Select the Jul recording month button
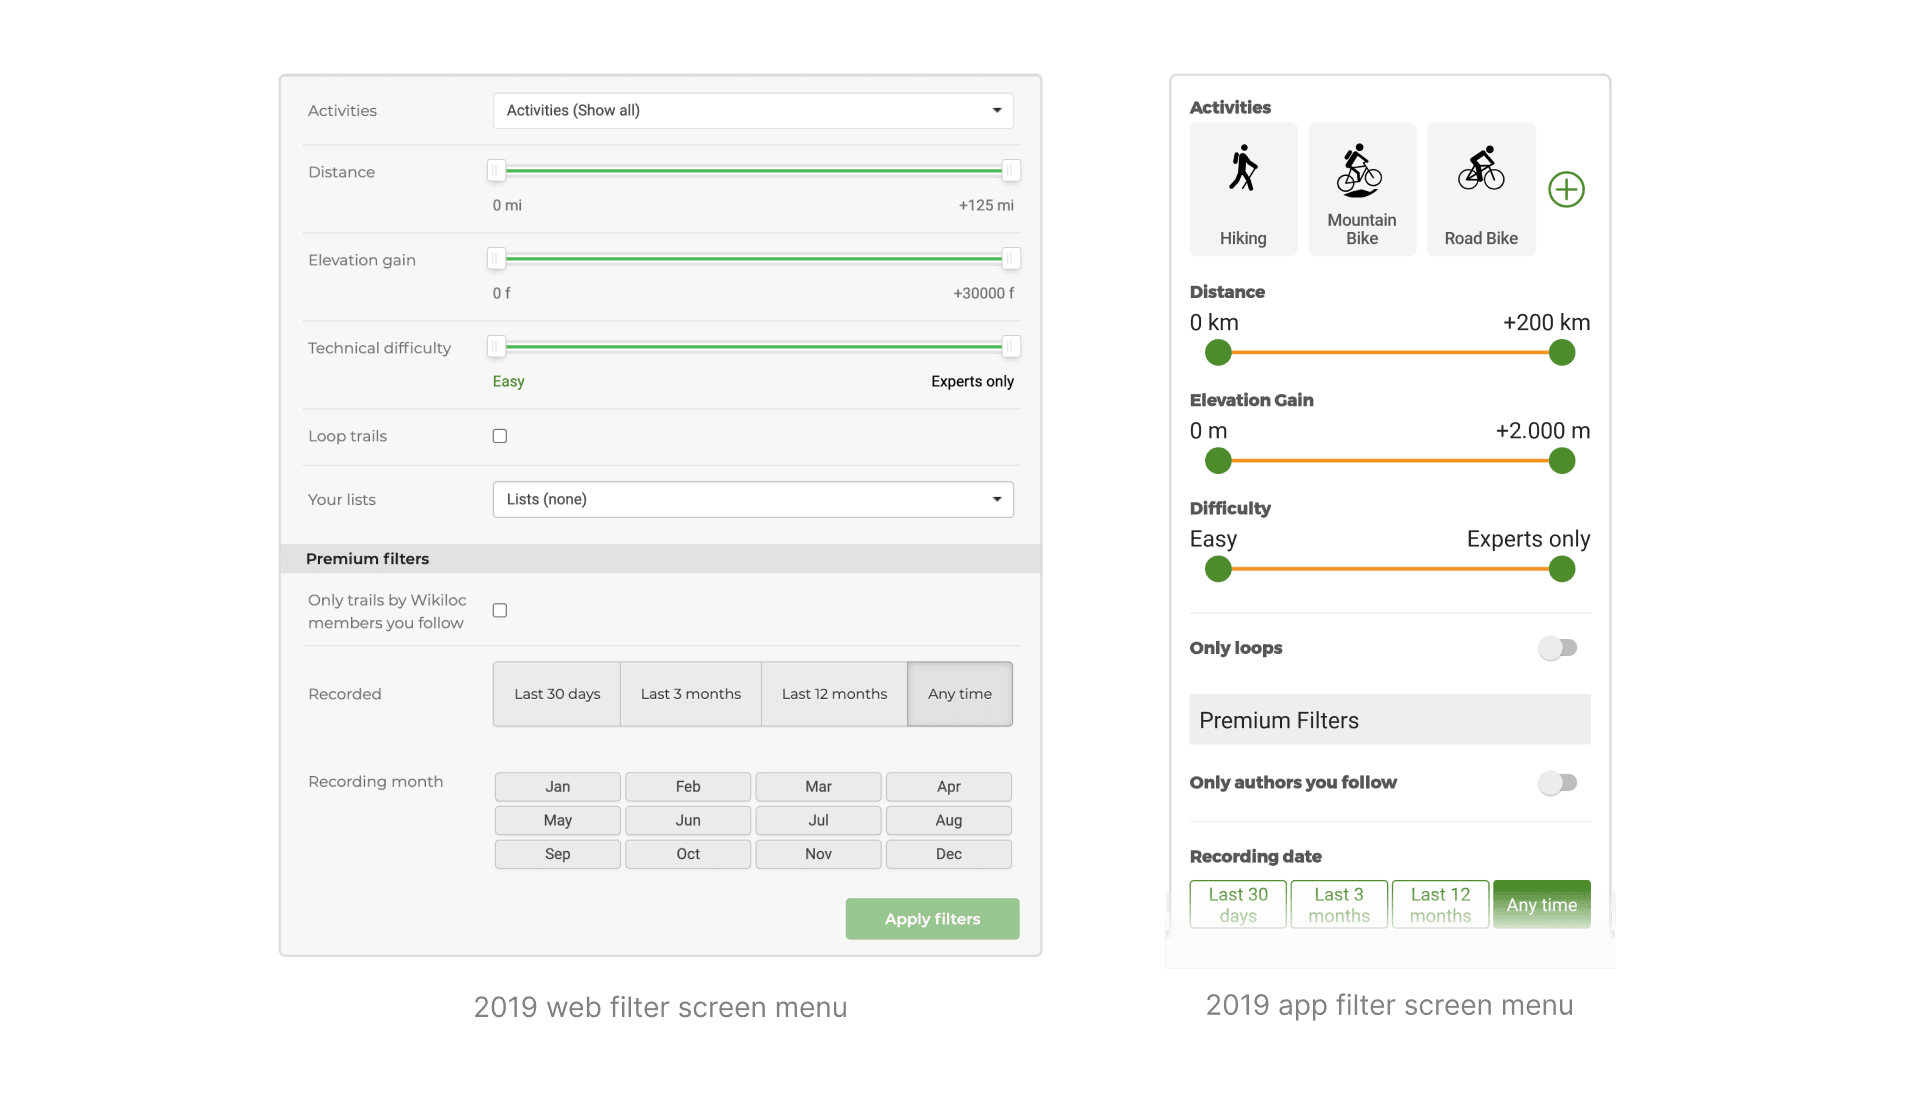Image resolution: width=1920 pixels, height=1093 pixels. [x=819, y=821]
